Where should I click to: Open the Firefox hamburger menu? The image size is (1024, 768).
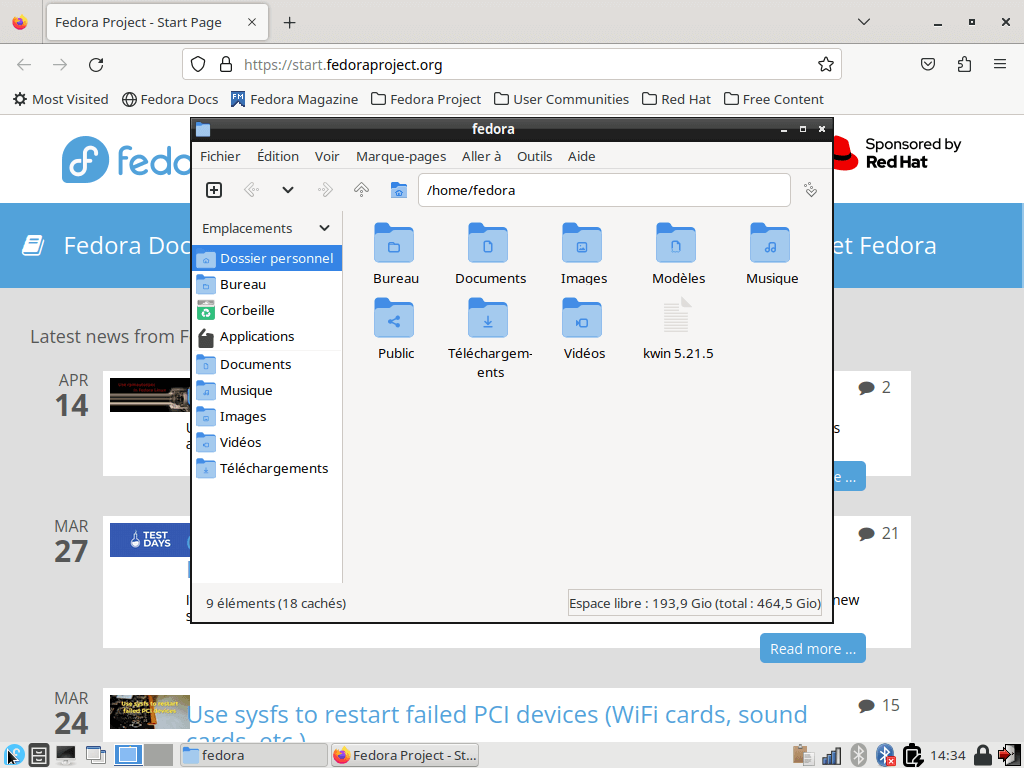coord(1000,64)
